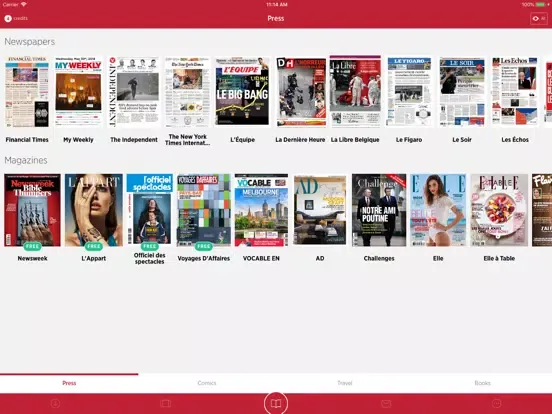
Task: Tap the open-book library icon
Action: (276, 403)
